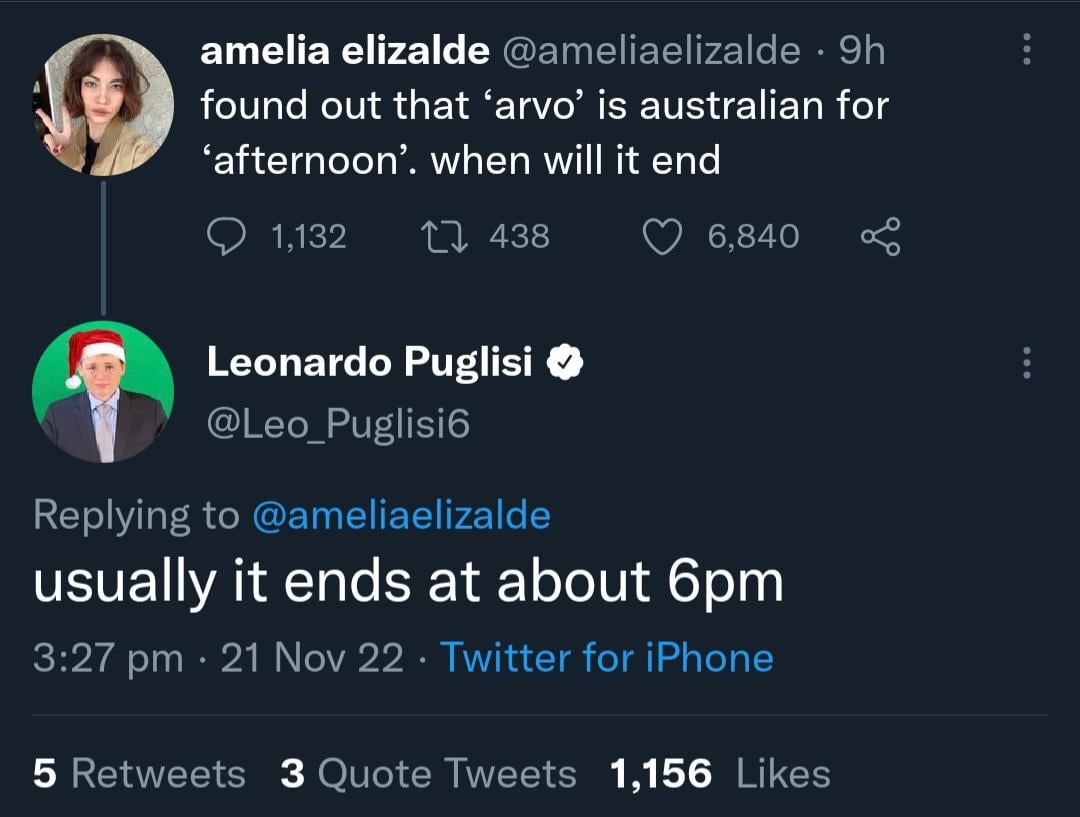The width and height of the screenshot is (1080, 817).
Task: View the 1,156 Likes list
Action: pyautogui.click(x=720, y=773)
